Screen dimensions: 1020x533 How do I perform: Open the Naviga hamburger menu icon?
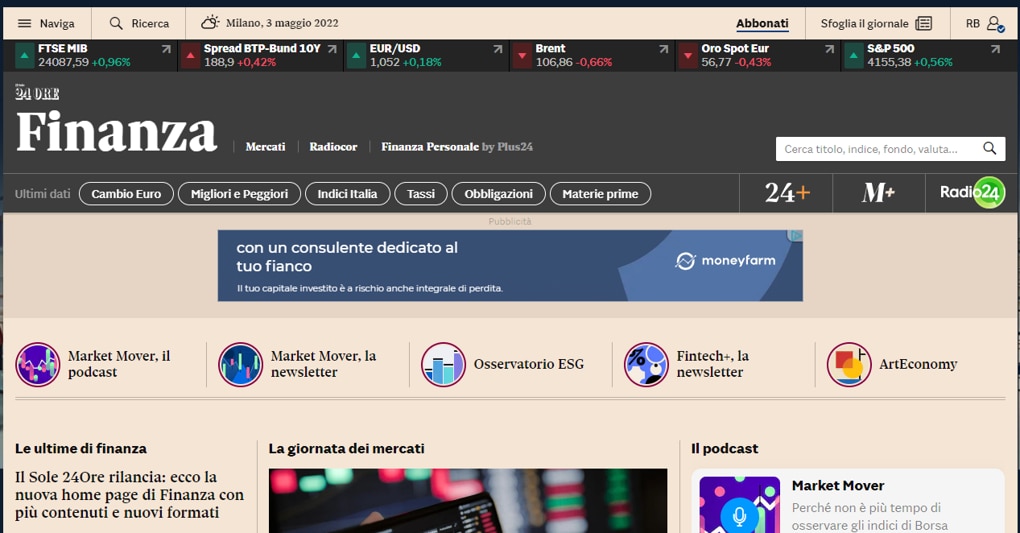coord(24,23)
